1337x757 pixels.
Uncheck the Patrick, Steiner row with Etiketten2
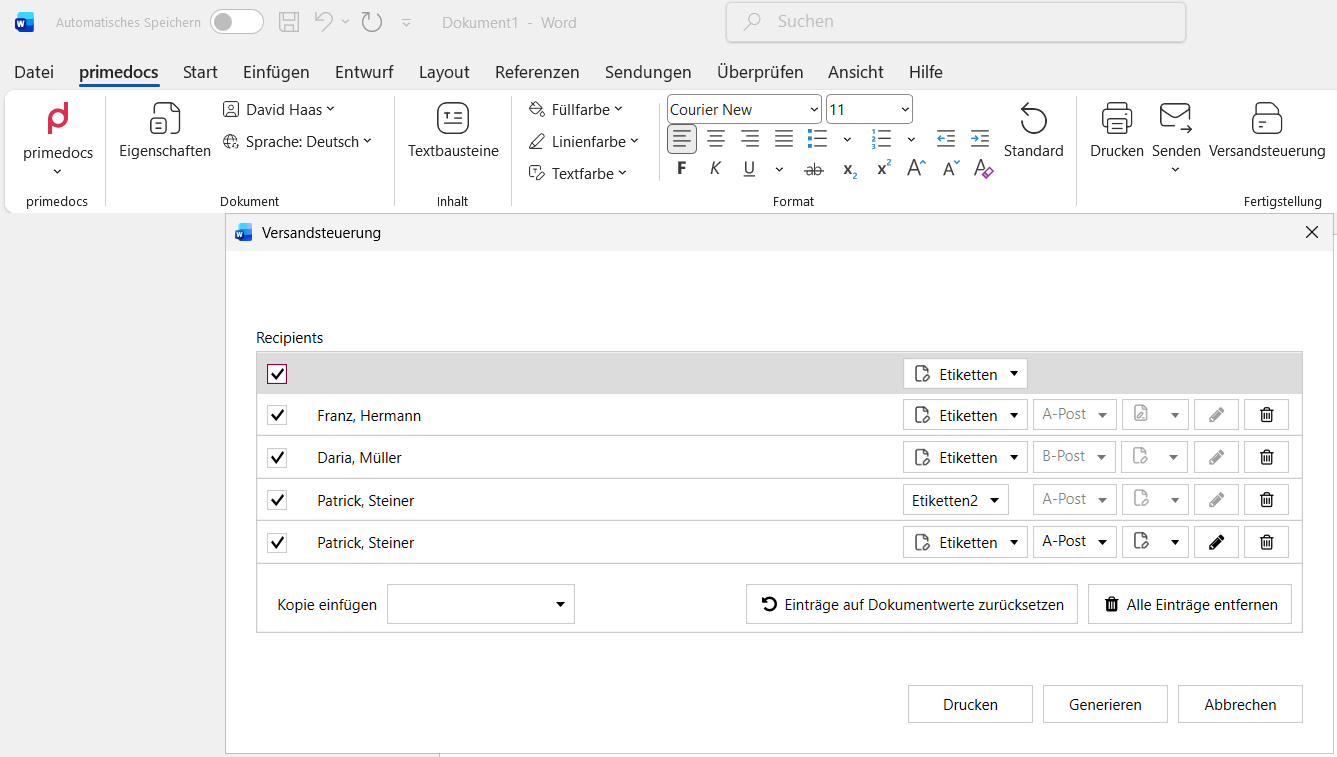coord(277,500)
